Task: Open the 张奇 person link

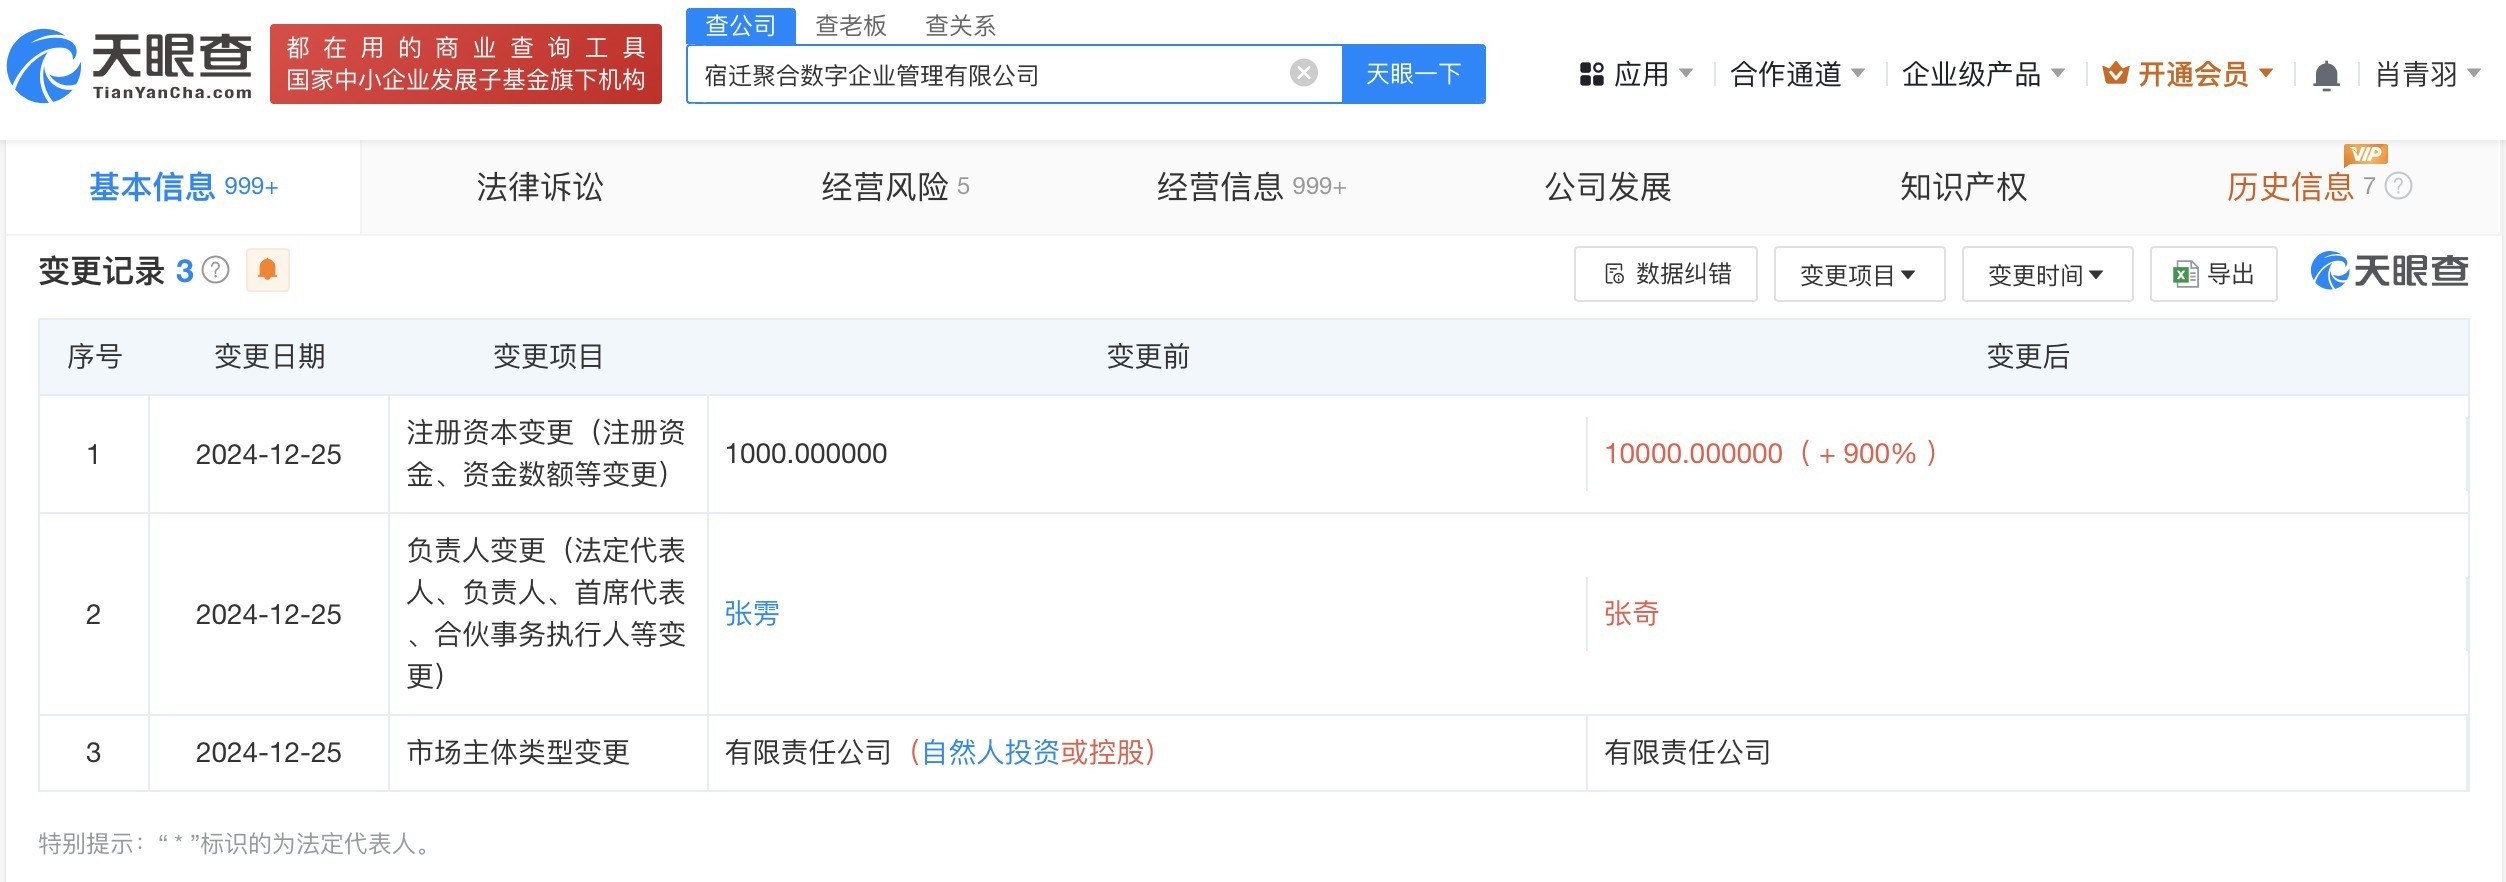Action: pos(1631,613)
